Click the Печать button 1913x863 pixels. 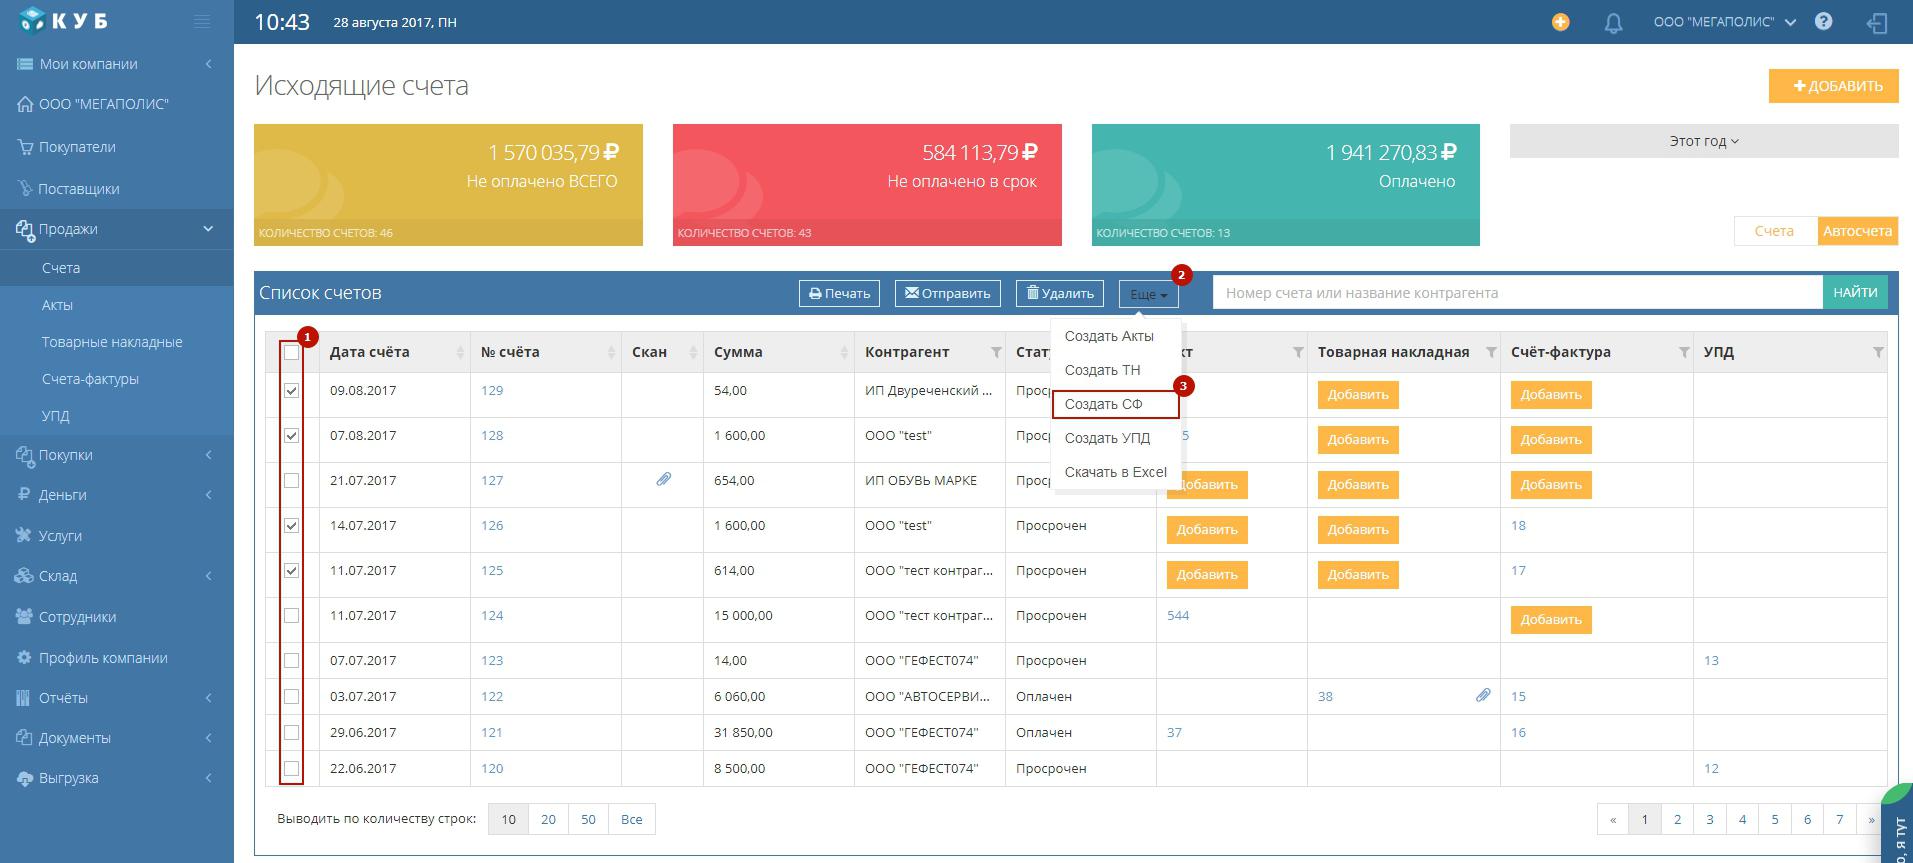[x=839, y=293]
